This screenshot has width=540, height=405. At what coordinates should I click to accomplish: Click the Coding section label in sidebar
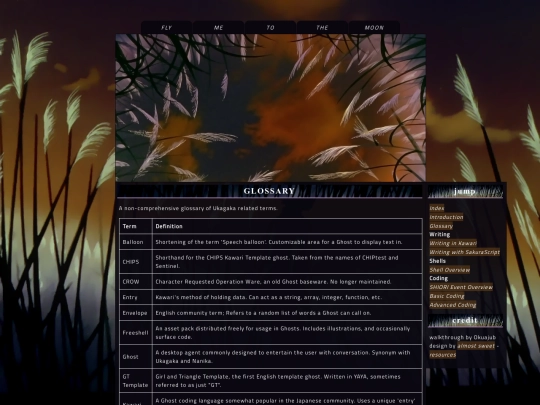point(438,278)
